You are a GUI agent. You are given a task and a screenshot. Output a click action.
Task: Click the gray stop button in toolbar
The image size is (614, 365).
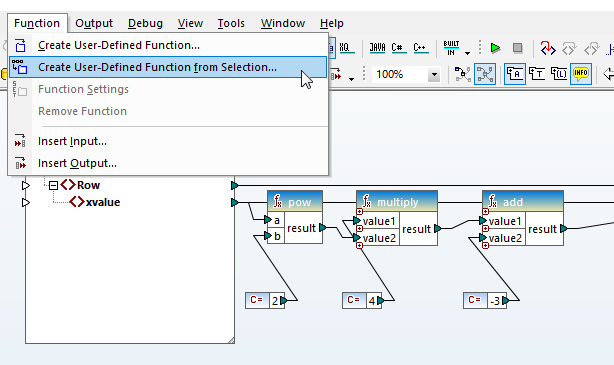(x=517, y=48)
